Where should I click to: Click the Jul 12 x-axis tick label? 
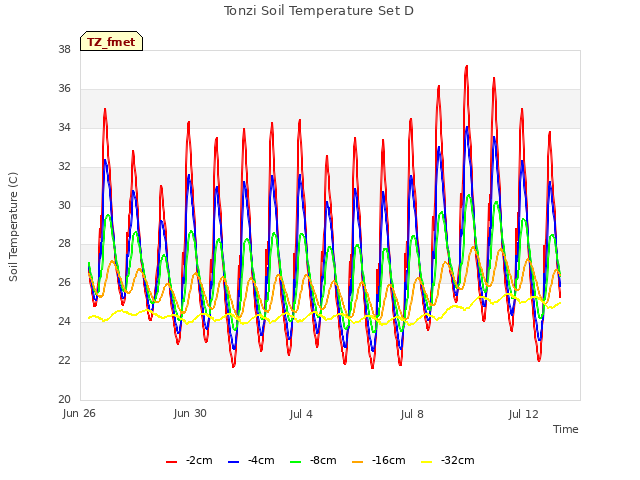[x=524, y=414]
